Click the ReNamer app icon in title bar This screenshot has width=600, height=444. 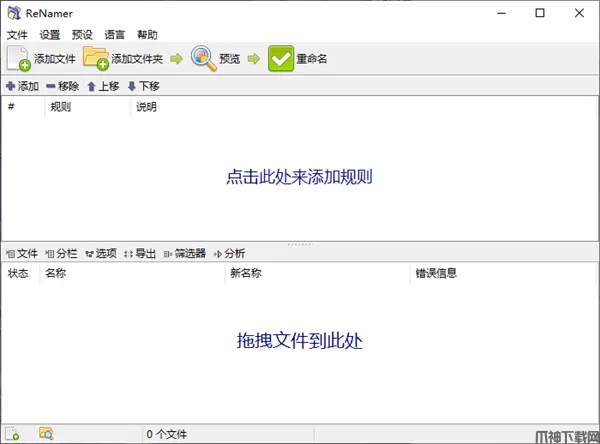(x=14, y=13)
